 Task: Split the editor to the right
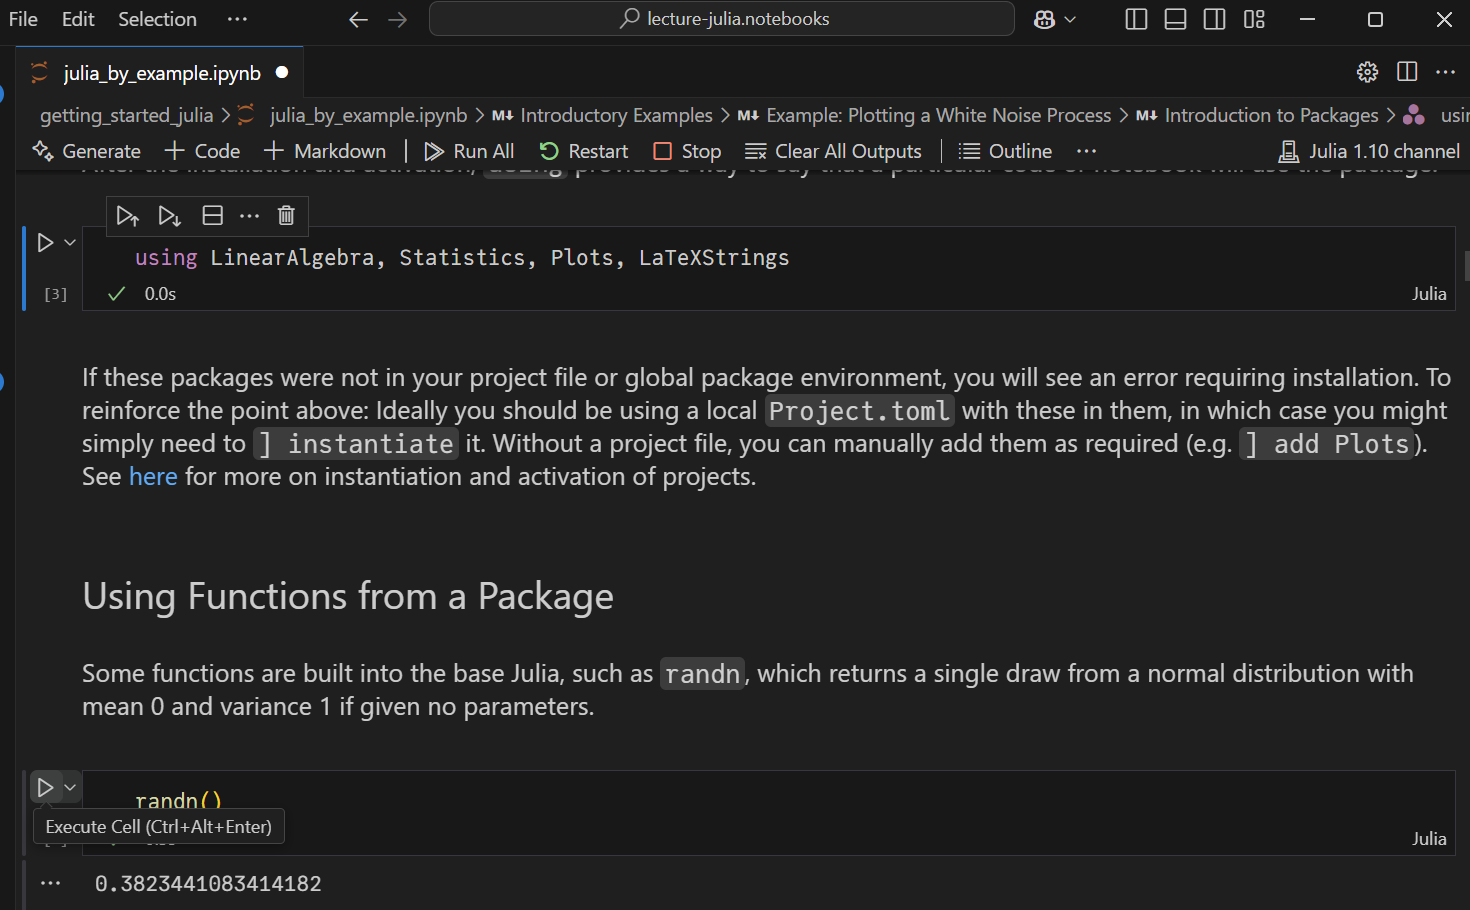[x=1407, y=72]
